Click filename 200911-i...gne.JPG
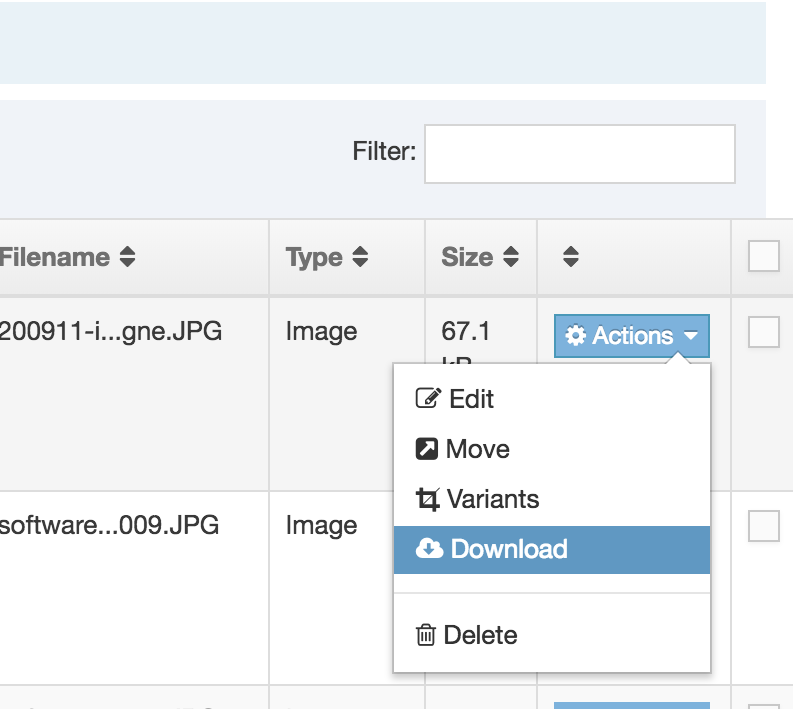Image resolution: width=793 pixels, height=709 pixels. coord(111,332)
